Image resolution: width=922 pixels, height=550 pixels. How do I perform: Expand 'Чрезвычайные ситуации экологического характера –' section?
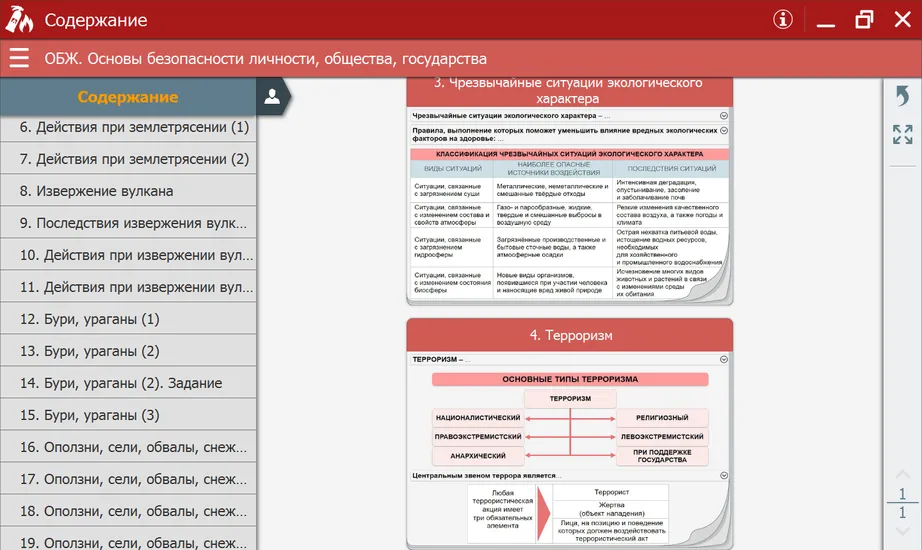pos(723,116)
